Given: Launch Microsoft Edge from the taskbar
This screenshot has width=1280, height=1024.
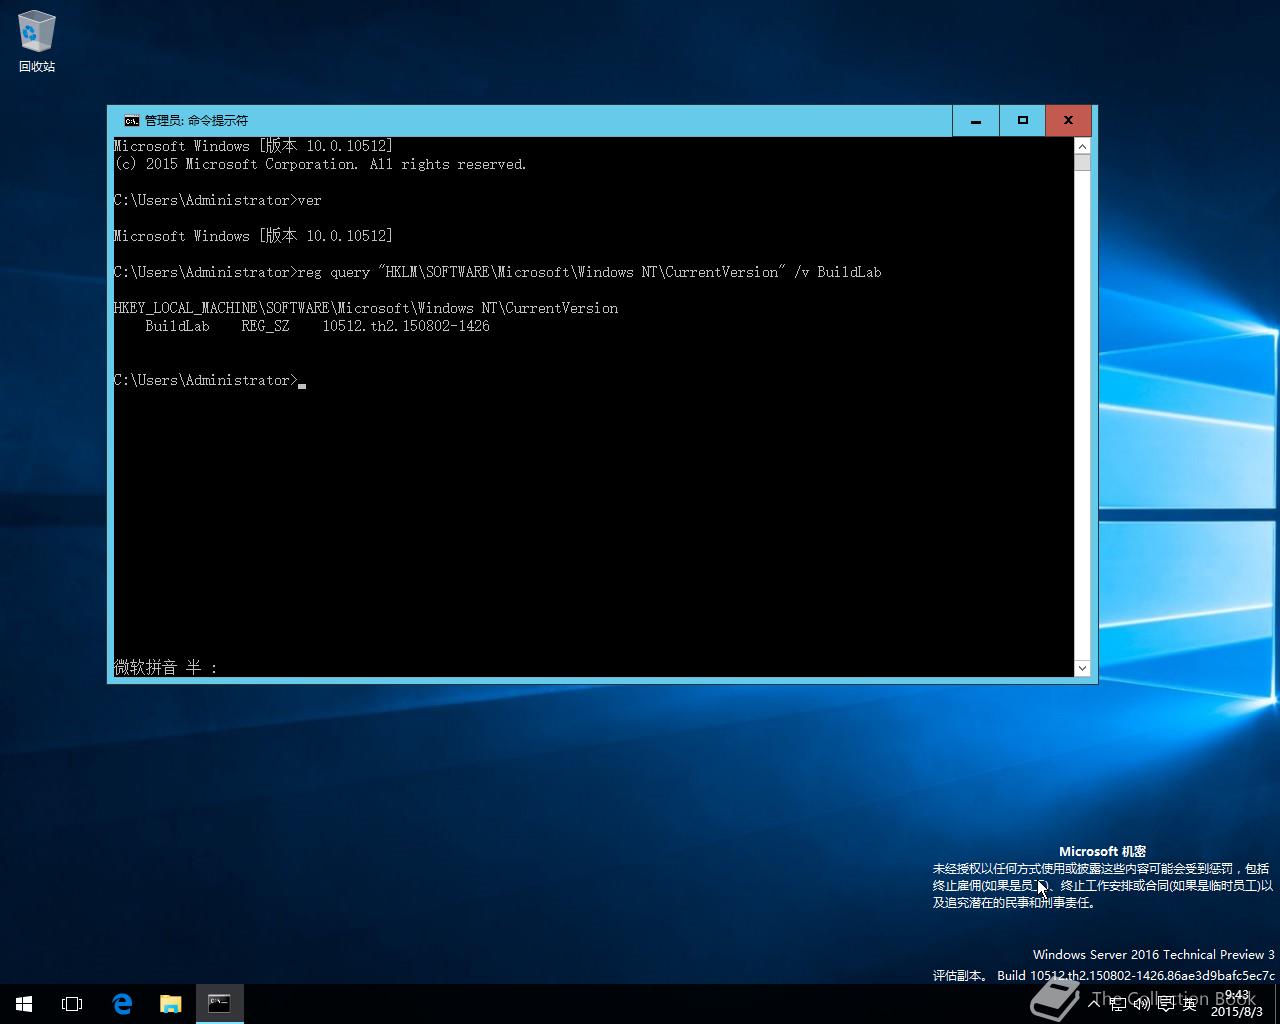Looking at the screenshot, I should [122, 1004].
